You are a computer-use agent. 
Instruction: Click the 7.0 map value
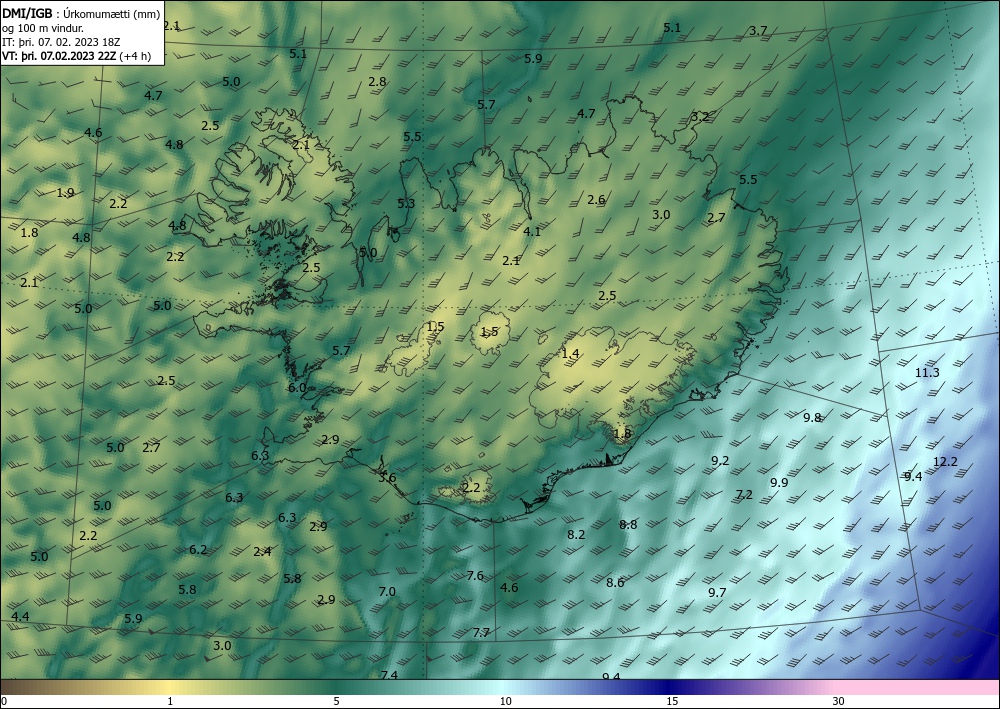pyautogui.click(x=386, y=592)
